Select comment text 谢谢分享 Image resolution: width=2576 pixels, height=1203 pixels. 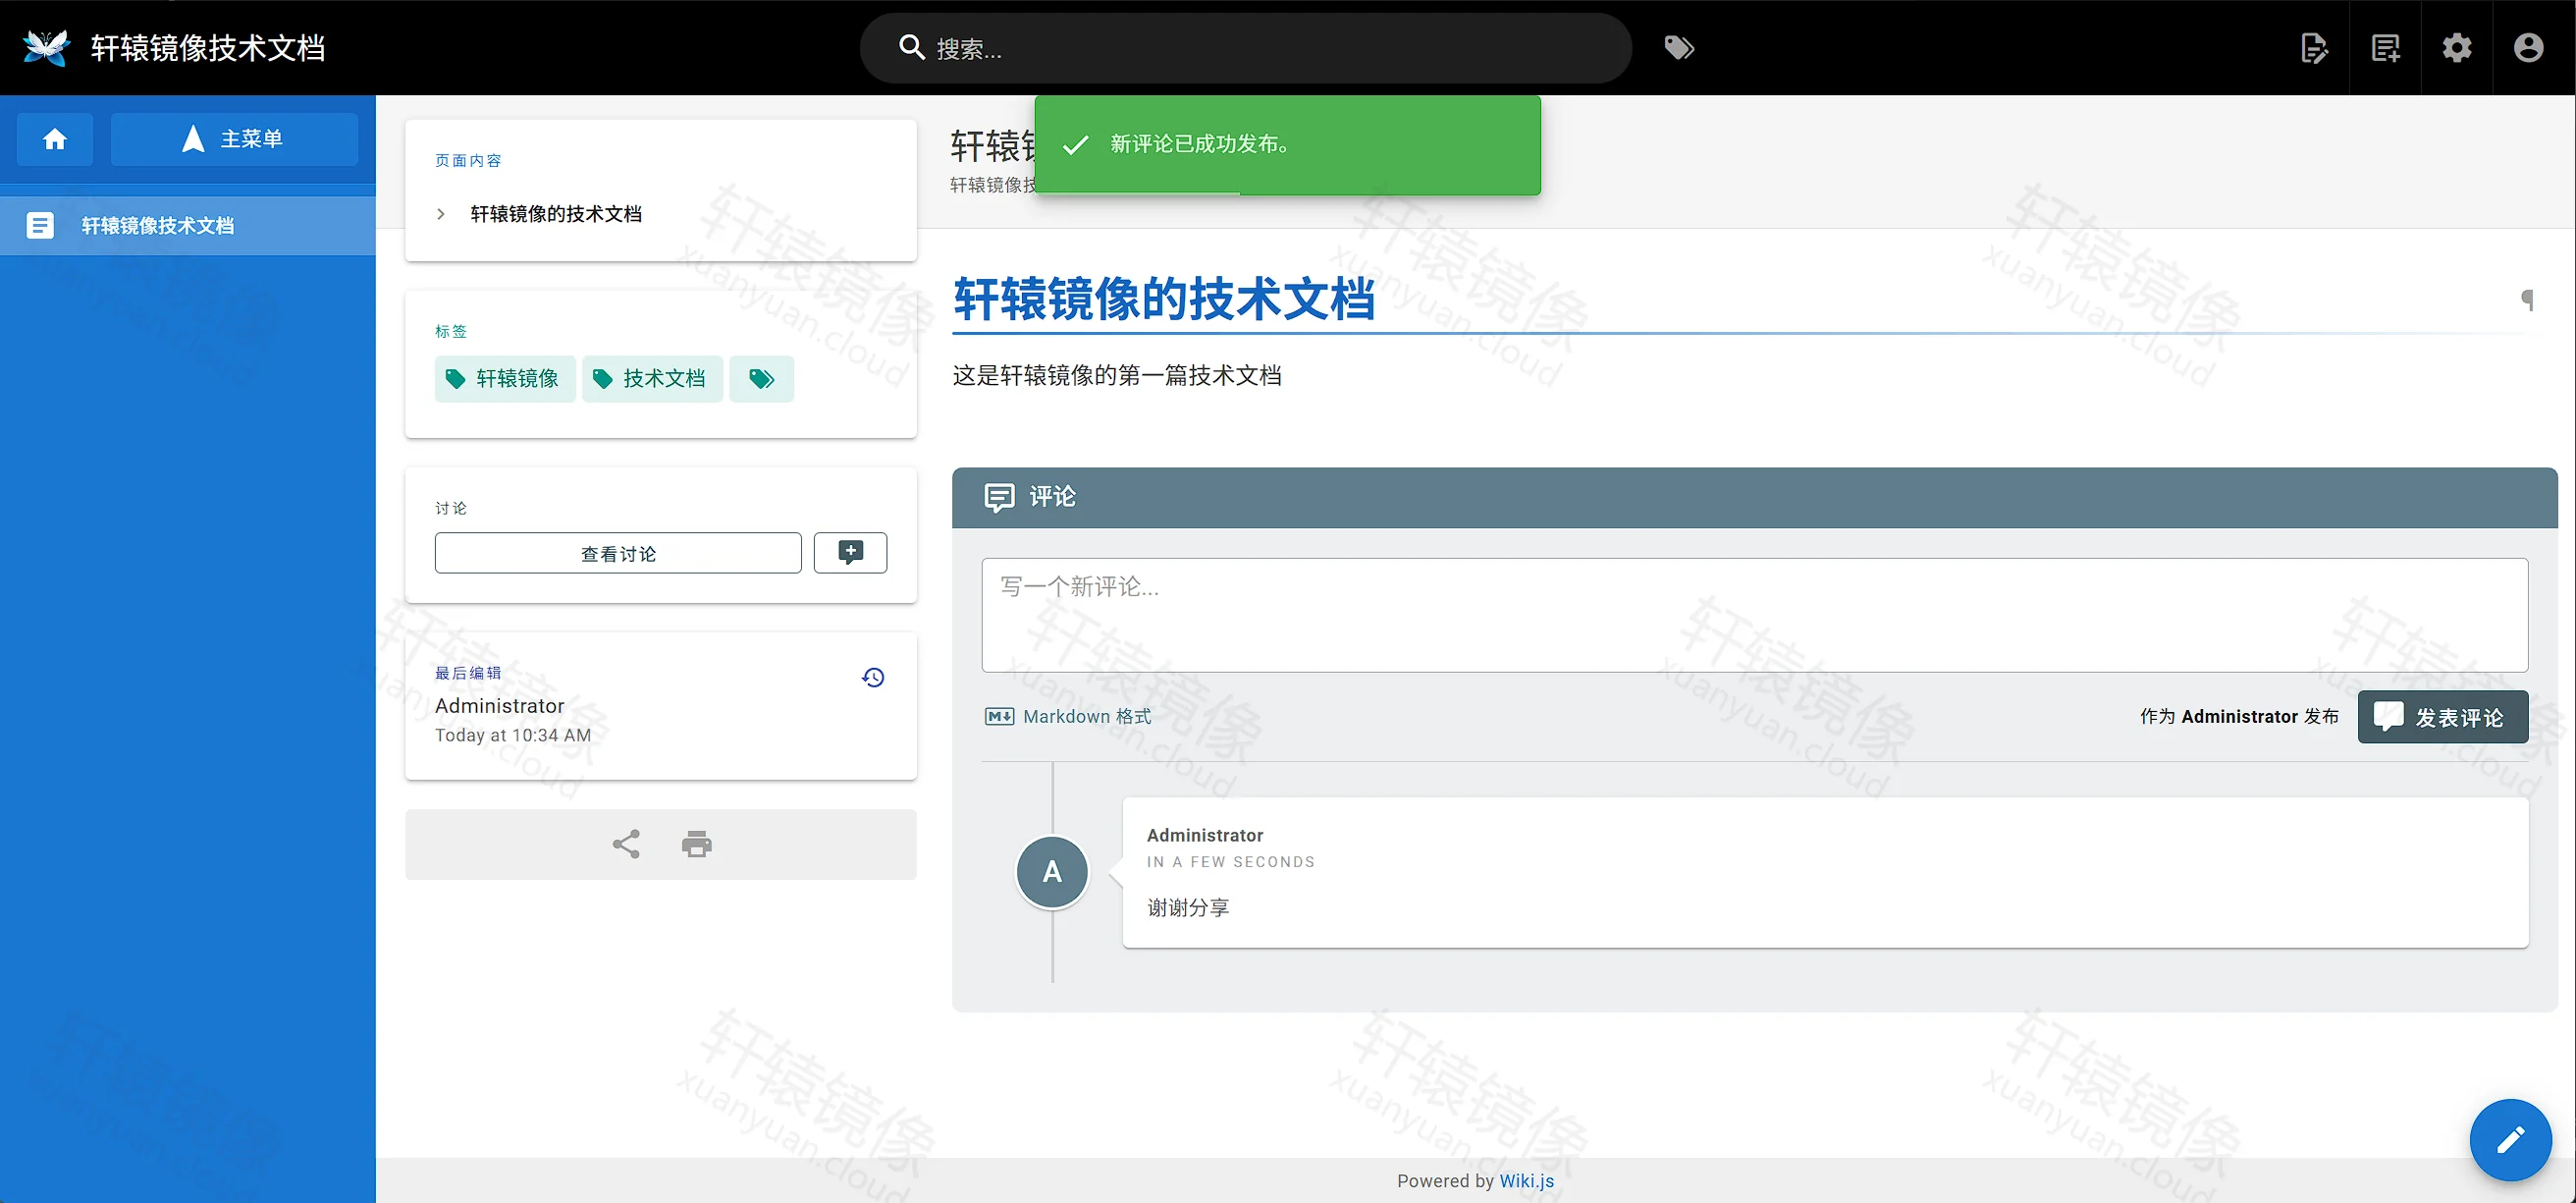1188,908
